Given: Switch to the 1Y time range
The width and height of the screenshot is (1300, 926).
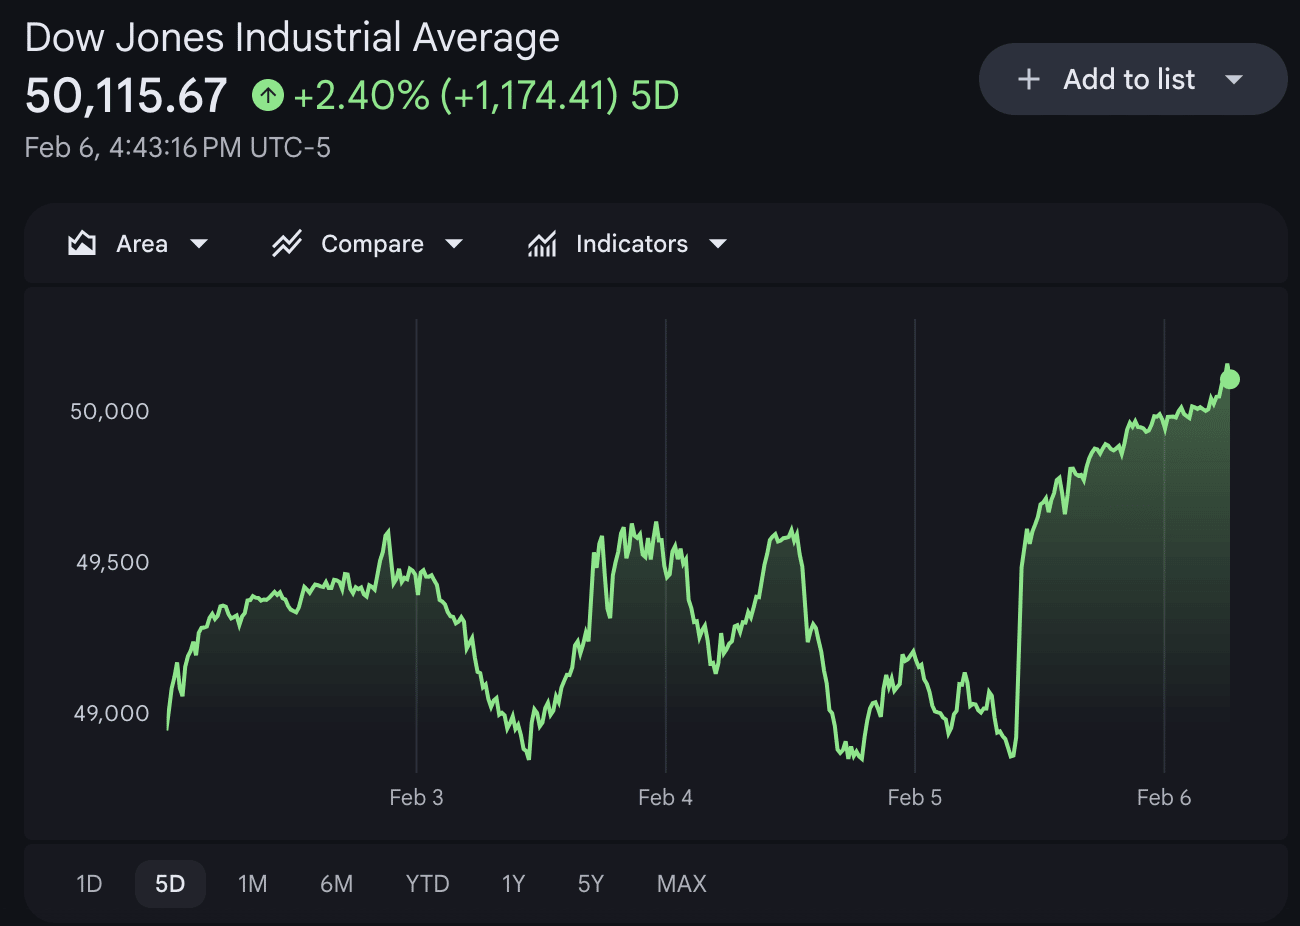Looking at the screenshot, I should (513, 884).
